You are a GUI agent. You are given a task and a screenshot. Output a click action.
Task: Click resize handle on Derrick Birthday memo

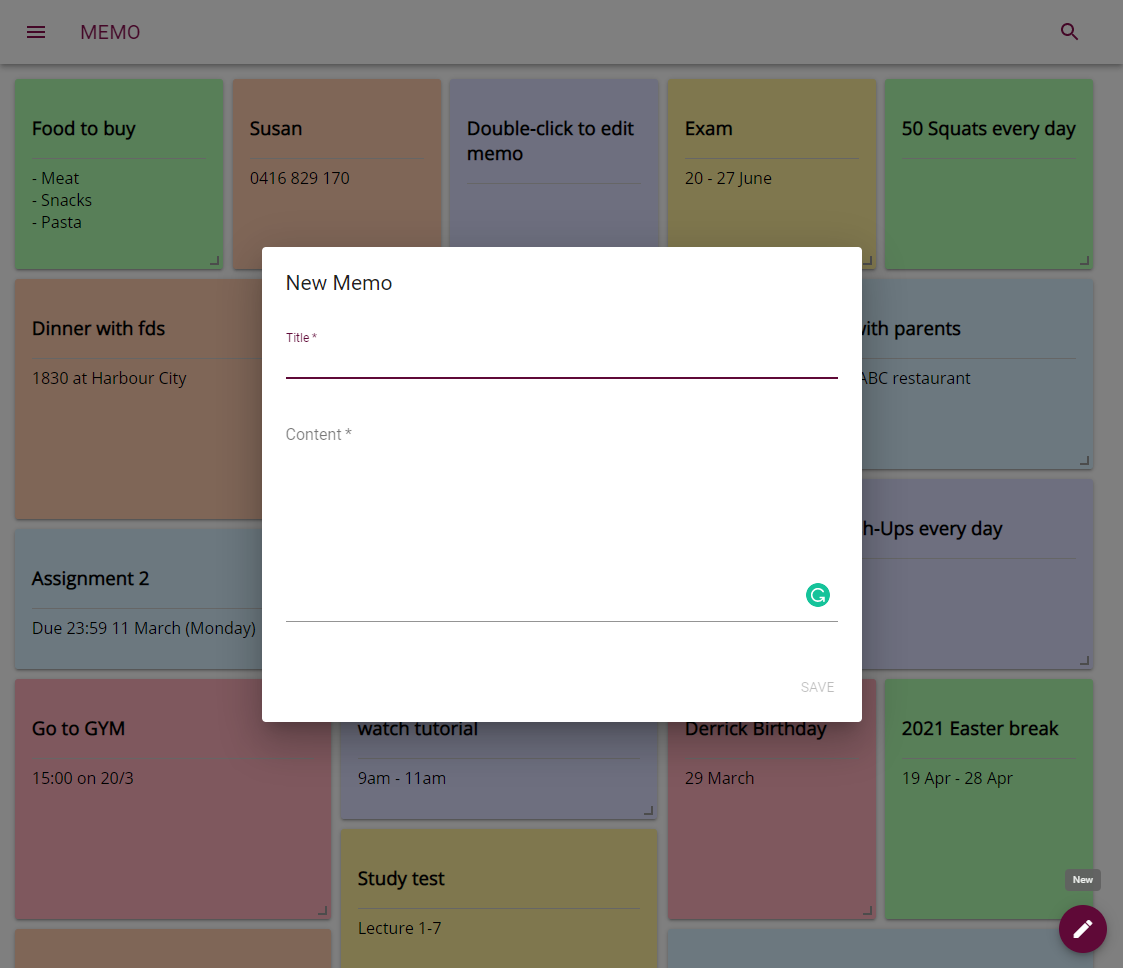[x=867, y=910]
